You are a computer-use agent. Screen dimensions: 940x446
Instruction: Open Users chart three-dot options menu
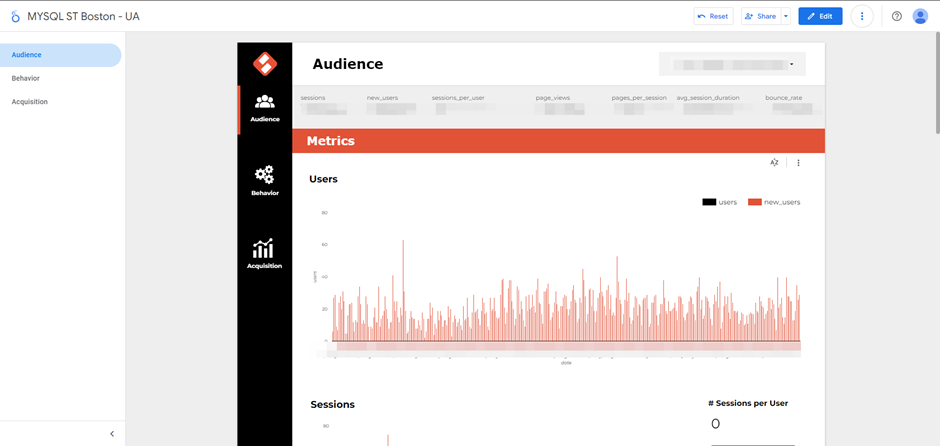coord(798,162)
